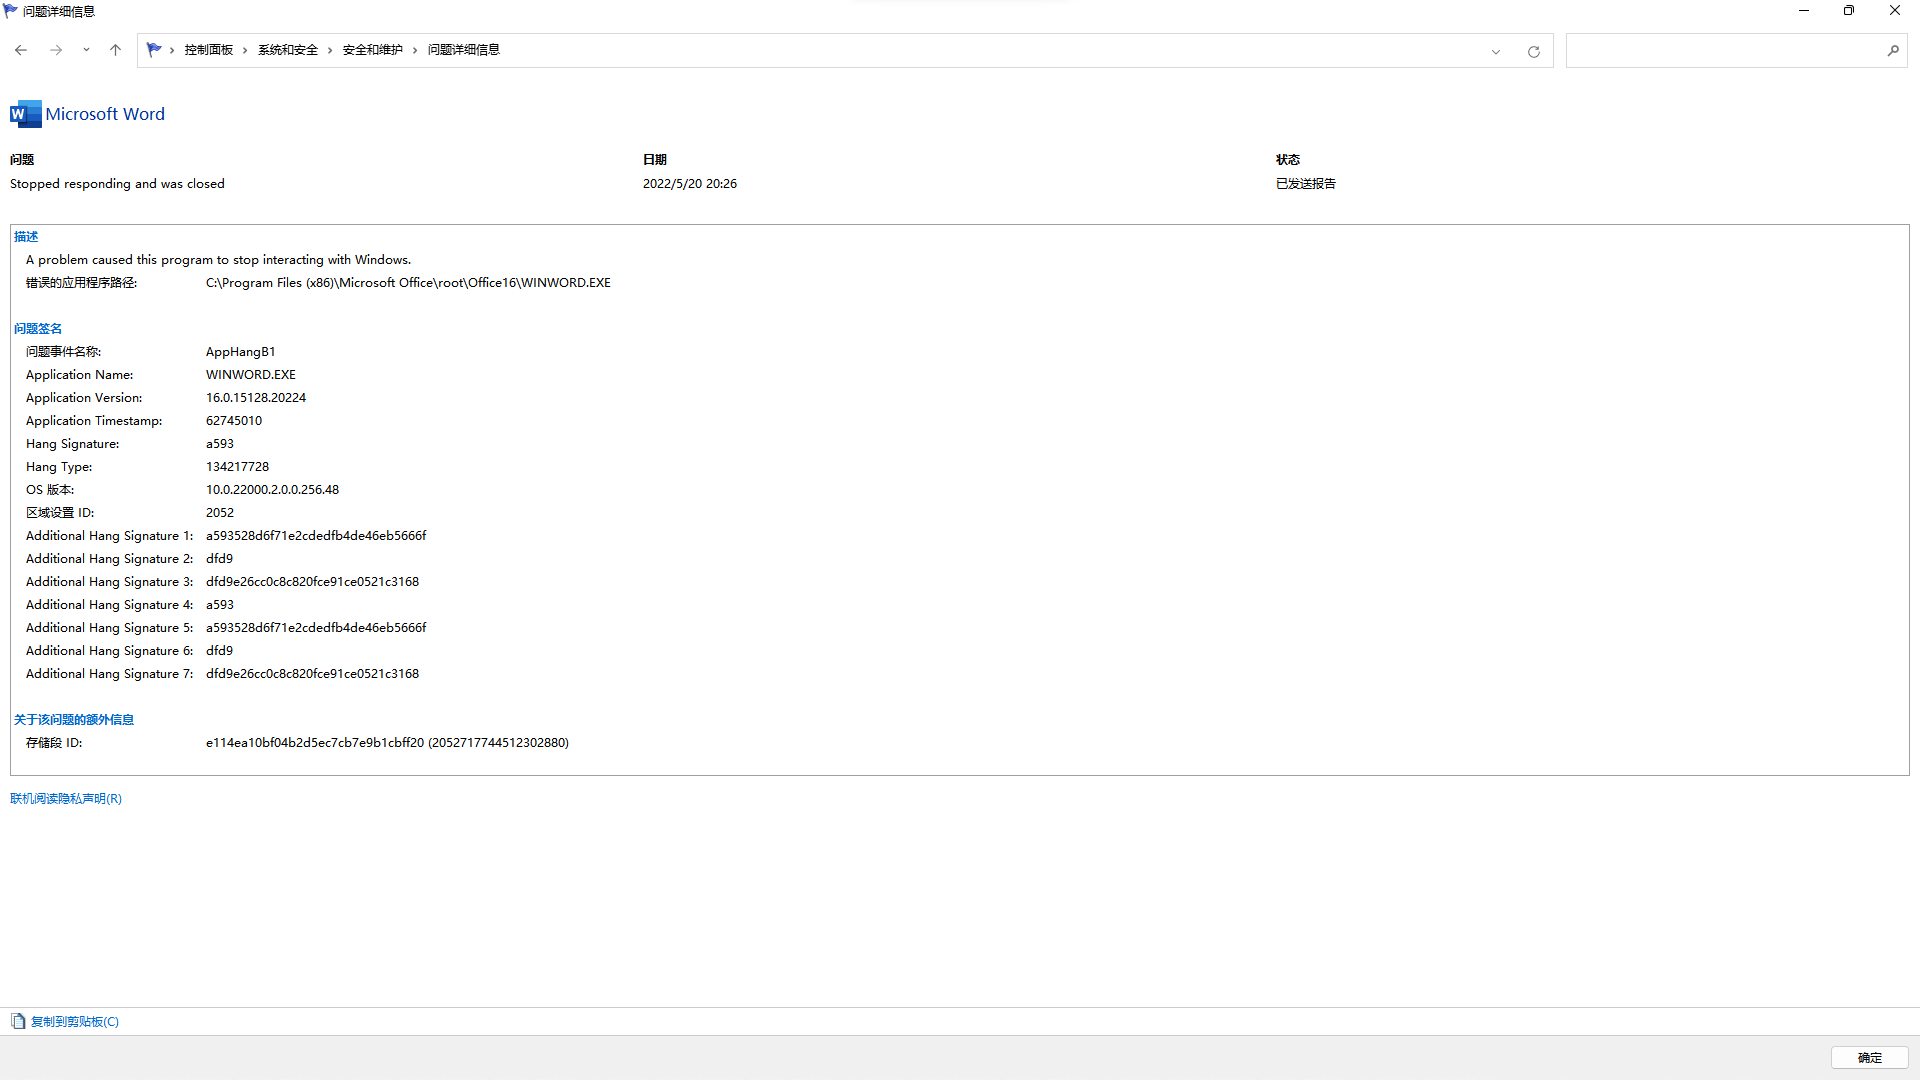The image size is (1920, 1080).
Task: Open 联机阅读隐私声明 link
Action: [66, 798]
